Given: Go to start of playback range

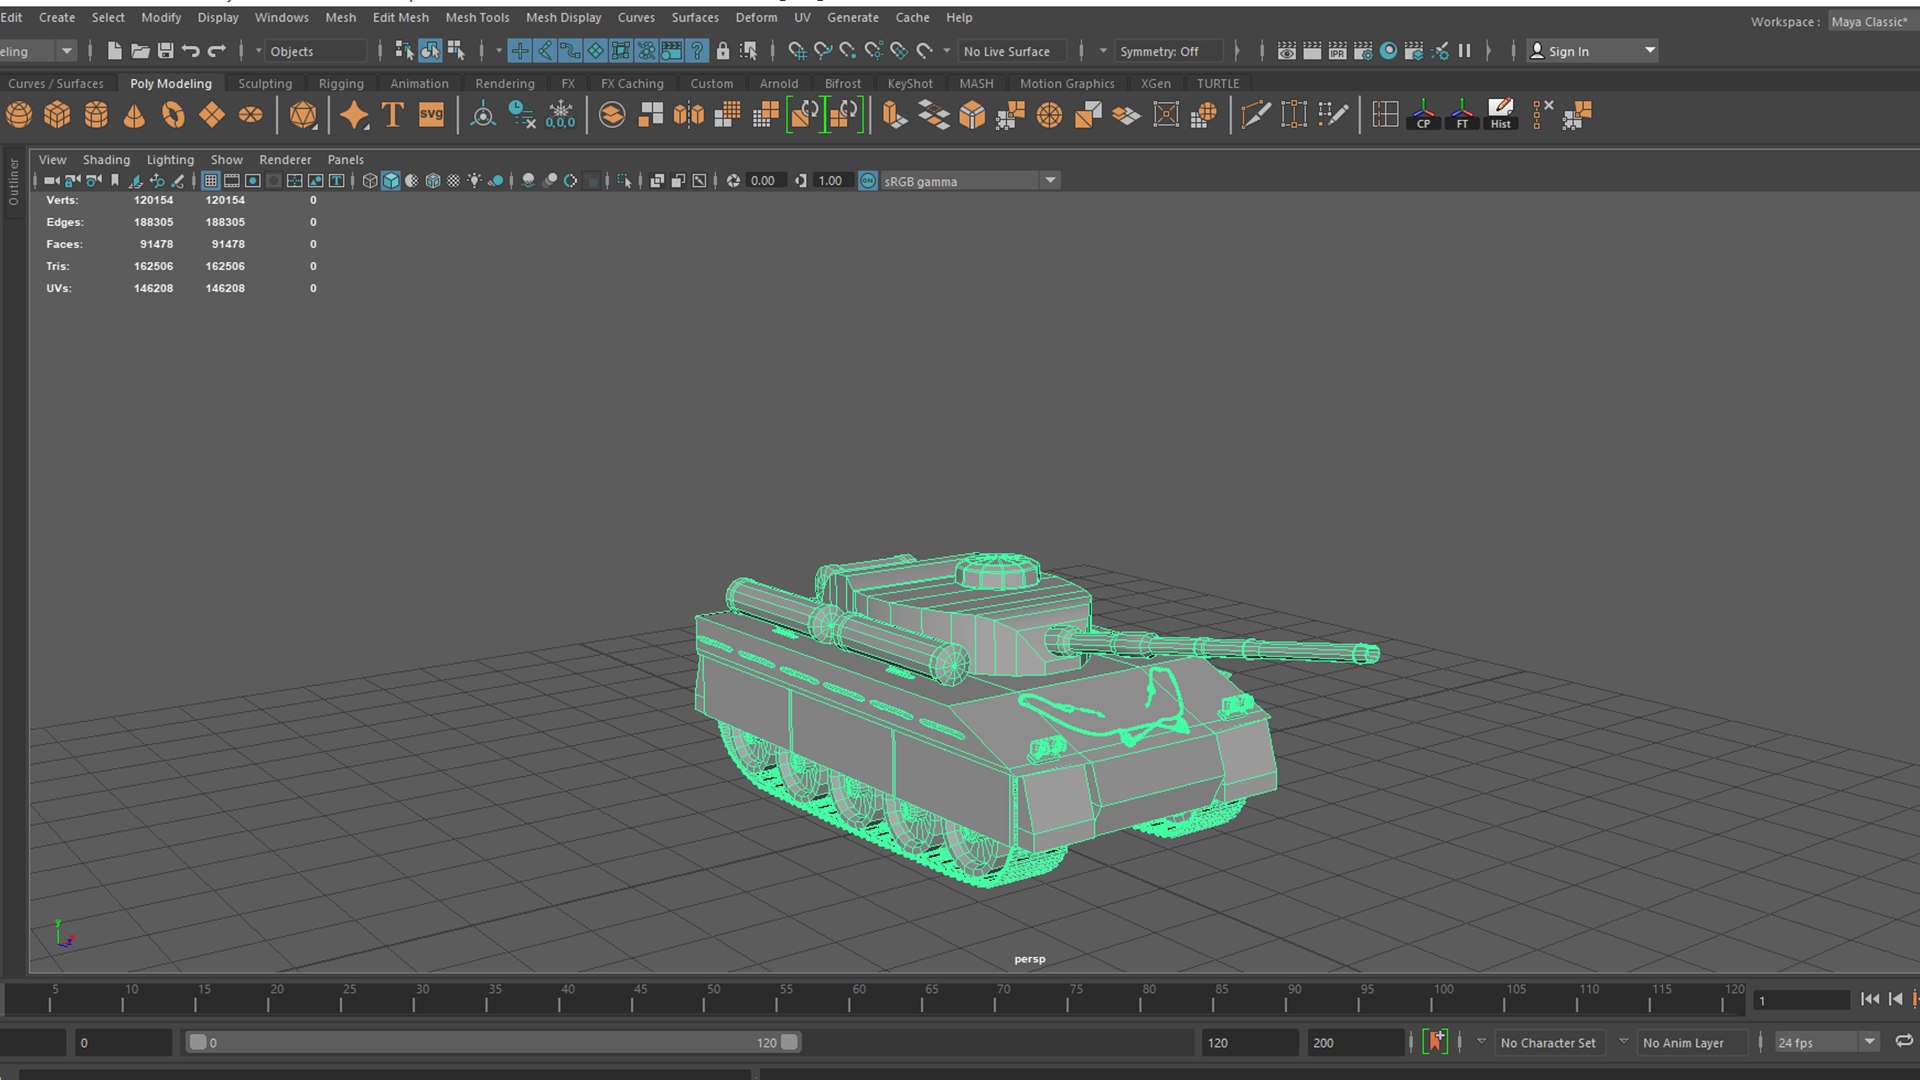Looking at the screenshot, I should (1870, 999).
